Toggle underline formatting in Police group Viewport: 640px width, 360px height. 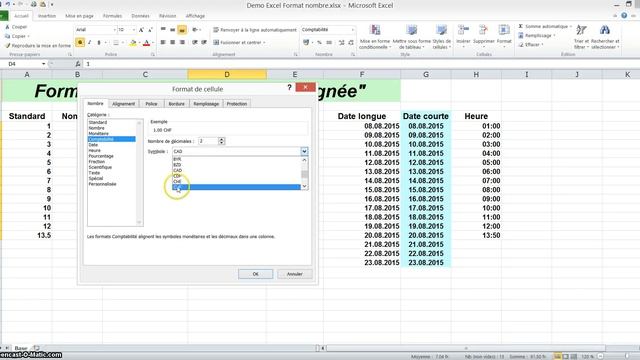click(x=98, y=42)
